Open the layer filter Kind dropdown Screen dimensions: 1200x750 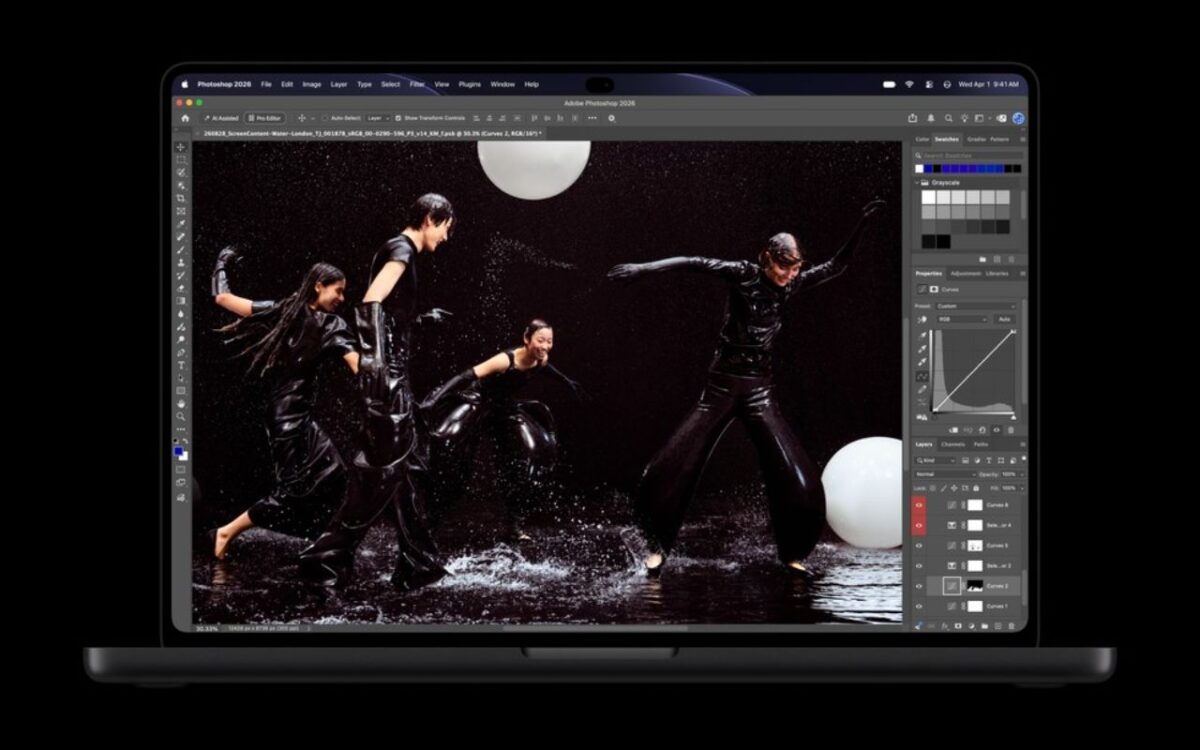936,460
